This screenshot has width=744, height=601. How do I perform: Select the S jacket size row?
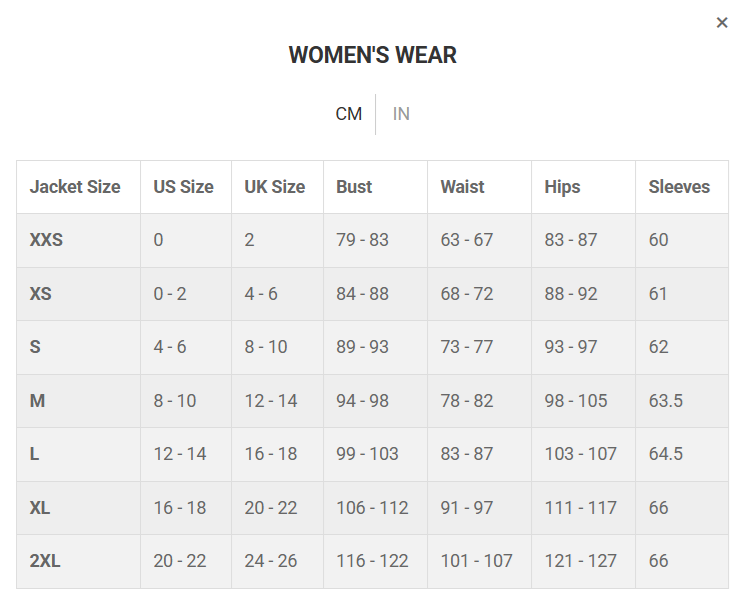coord(36,347)
